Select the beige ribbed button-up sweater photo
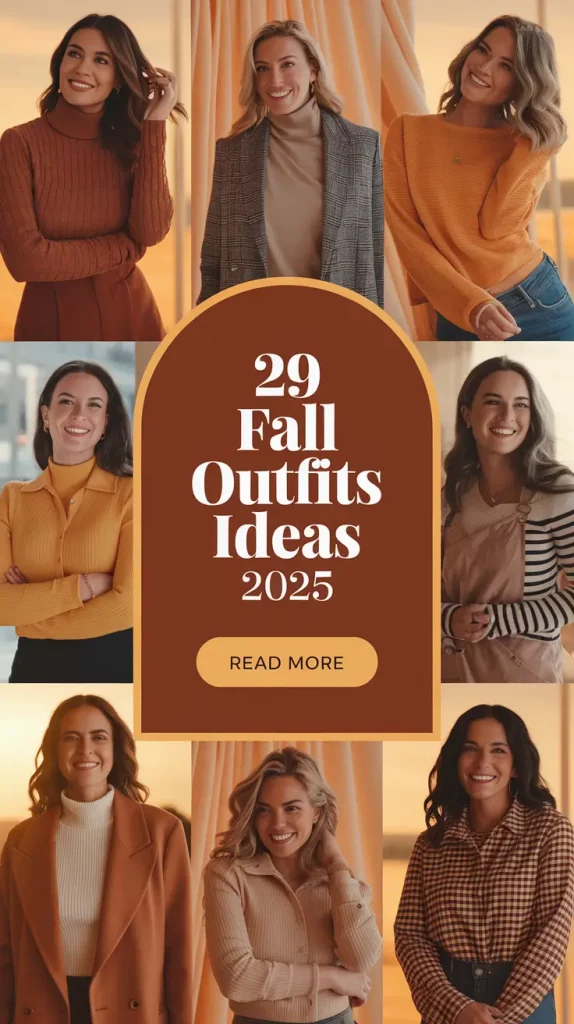The width and height of the screenshot is (574, 1024). (287, 882)
